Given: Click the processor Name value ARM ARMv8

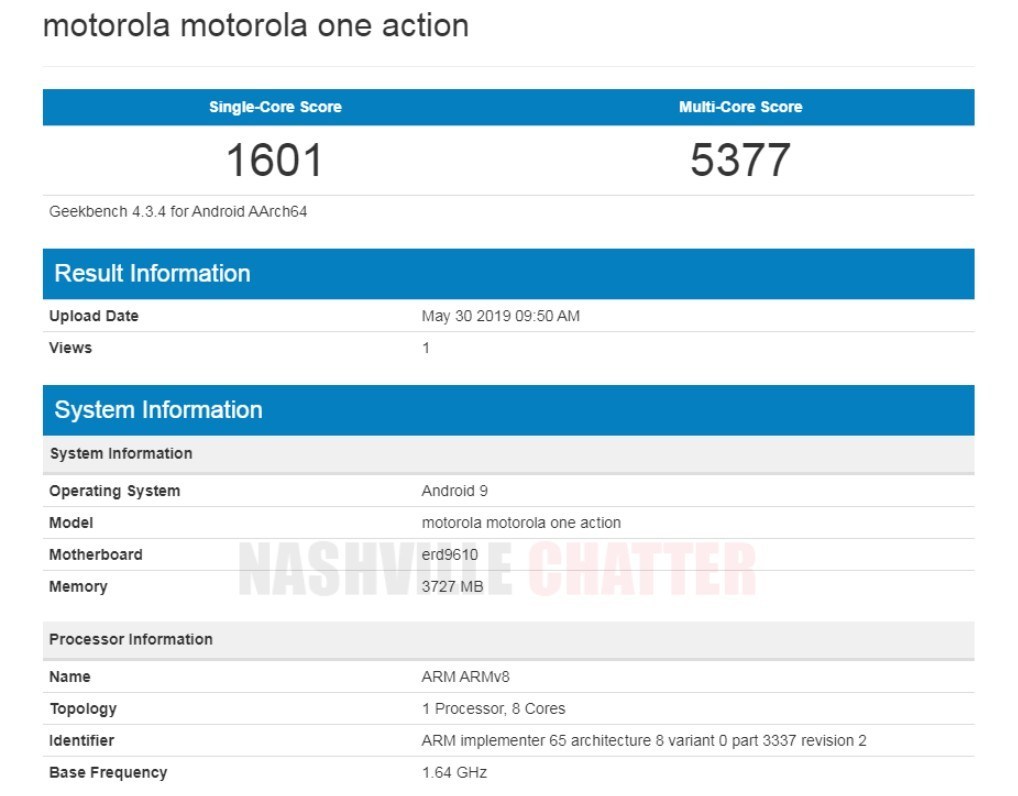Looking at the screenshot, I should click(466, 677).
